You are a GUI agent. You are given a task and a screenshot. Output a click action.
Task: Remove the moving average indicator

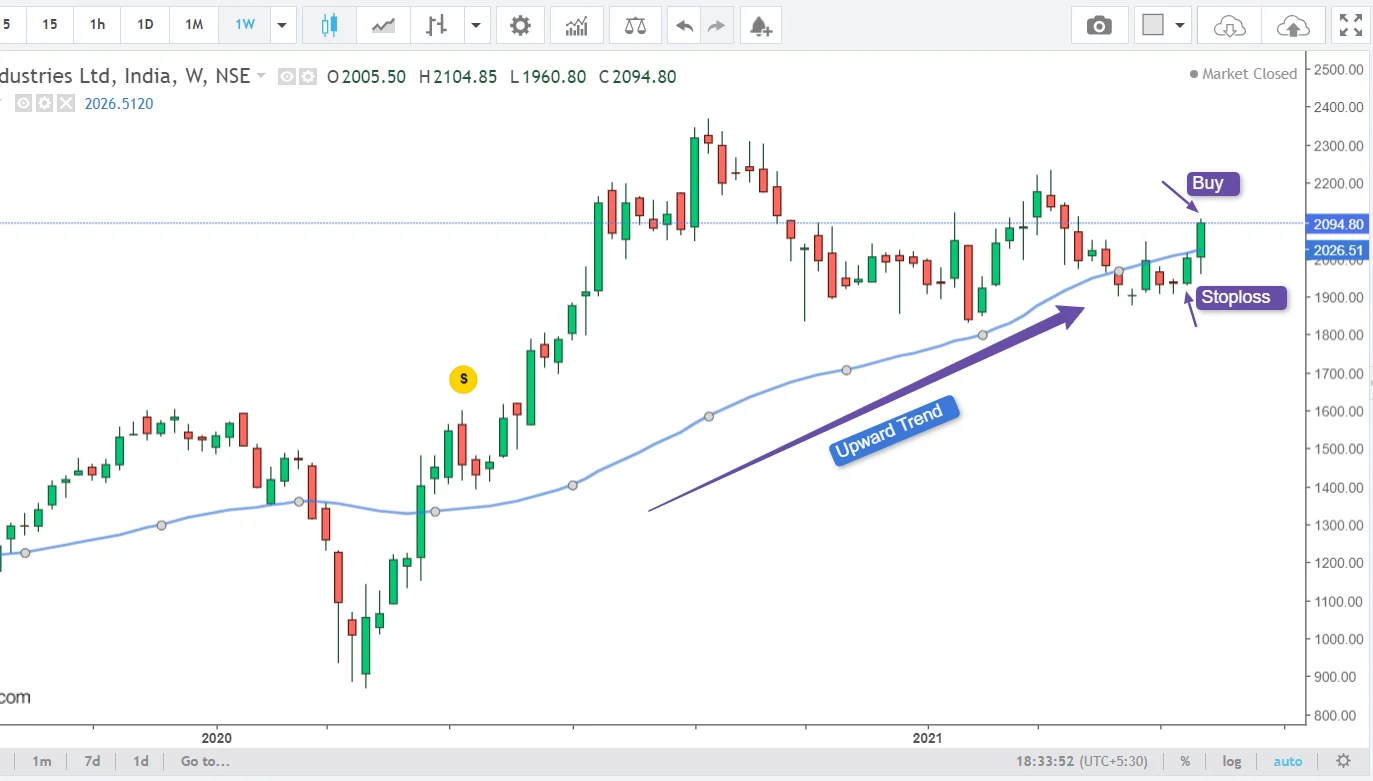[65, 103]
